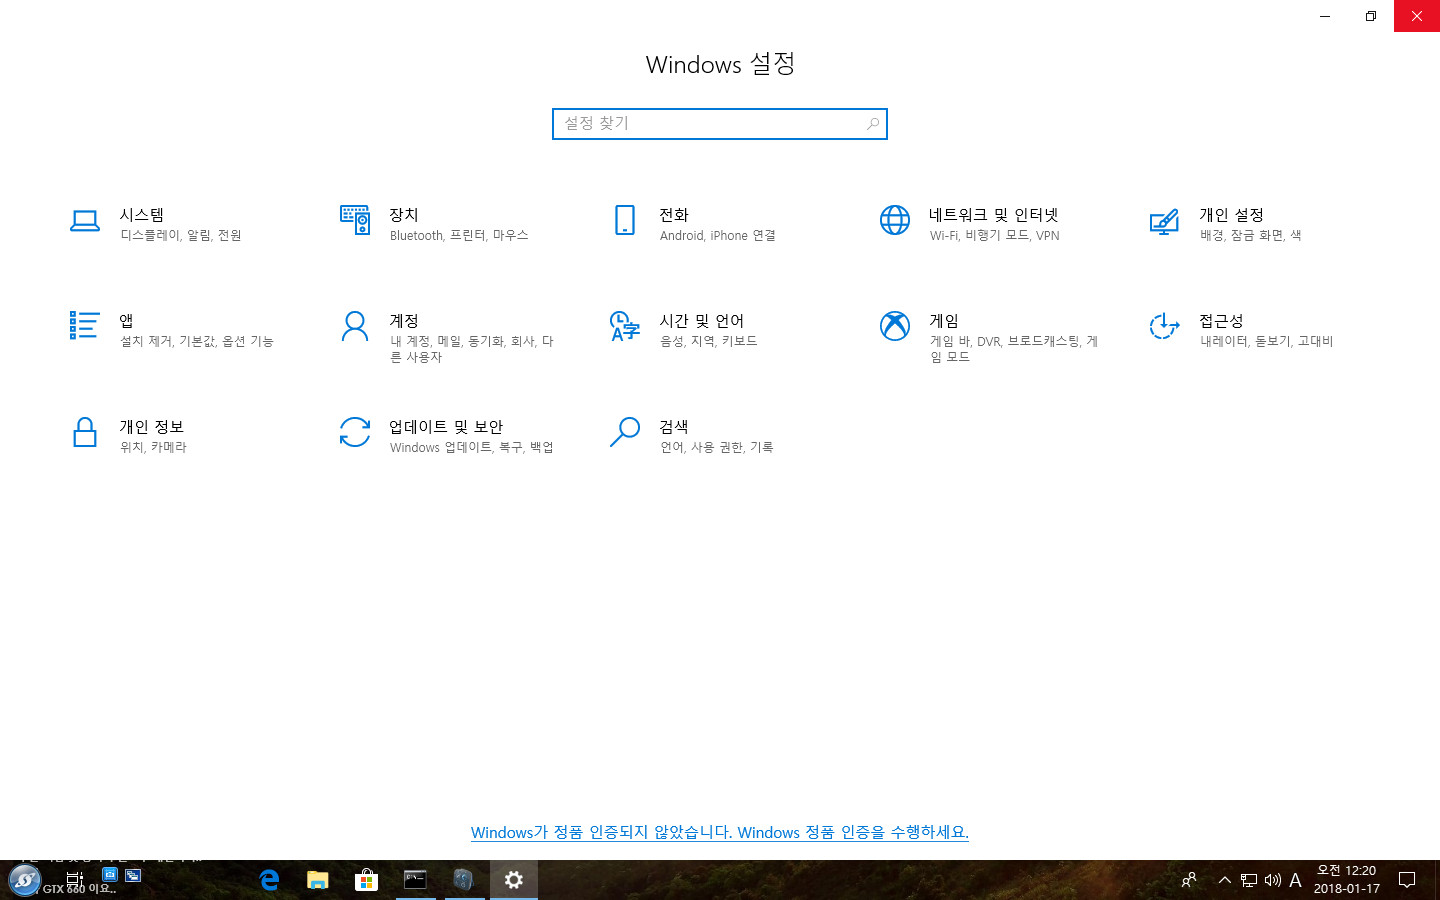Minimize the Windows 설정 window
The width and height of the screenshot is (1440, 900).
[1325, 16]
